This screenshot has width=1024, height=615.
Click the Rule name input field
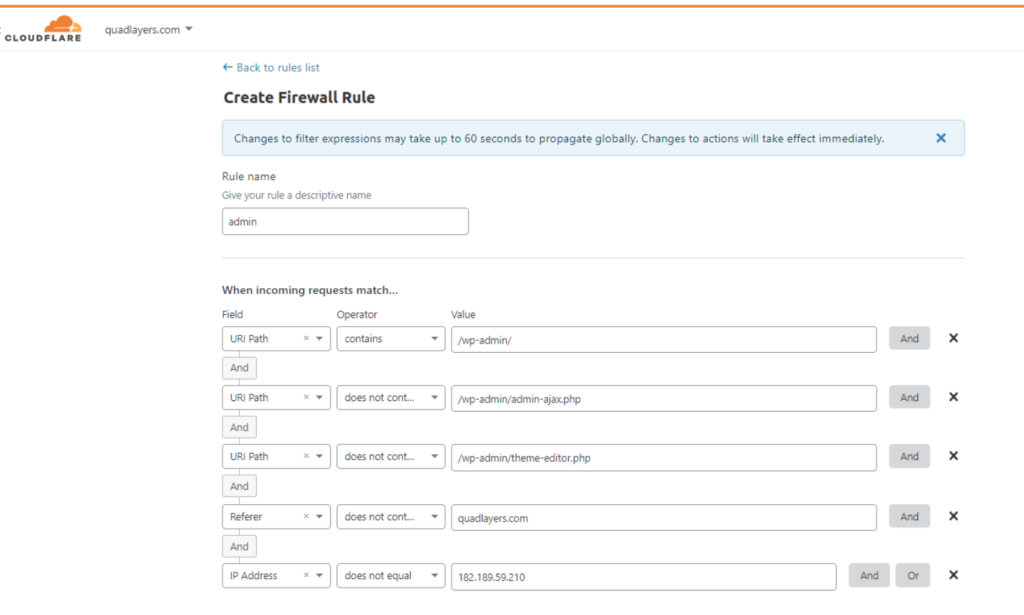pos(345,221)
